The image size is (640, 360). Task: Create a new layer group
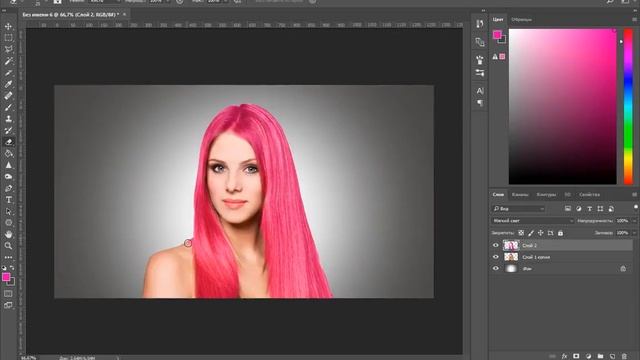pyautogui.click(x=600, y=356)
